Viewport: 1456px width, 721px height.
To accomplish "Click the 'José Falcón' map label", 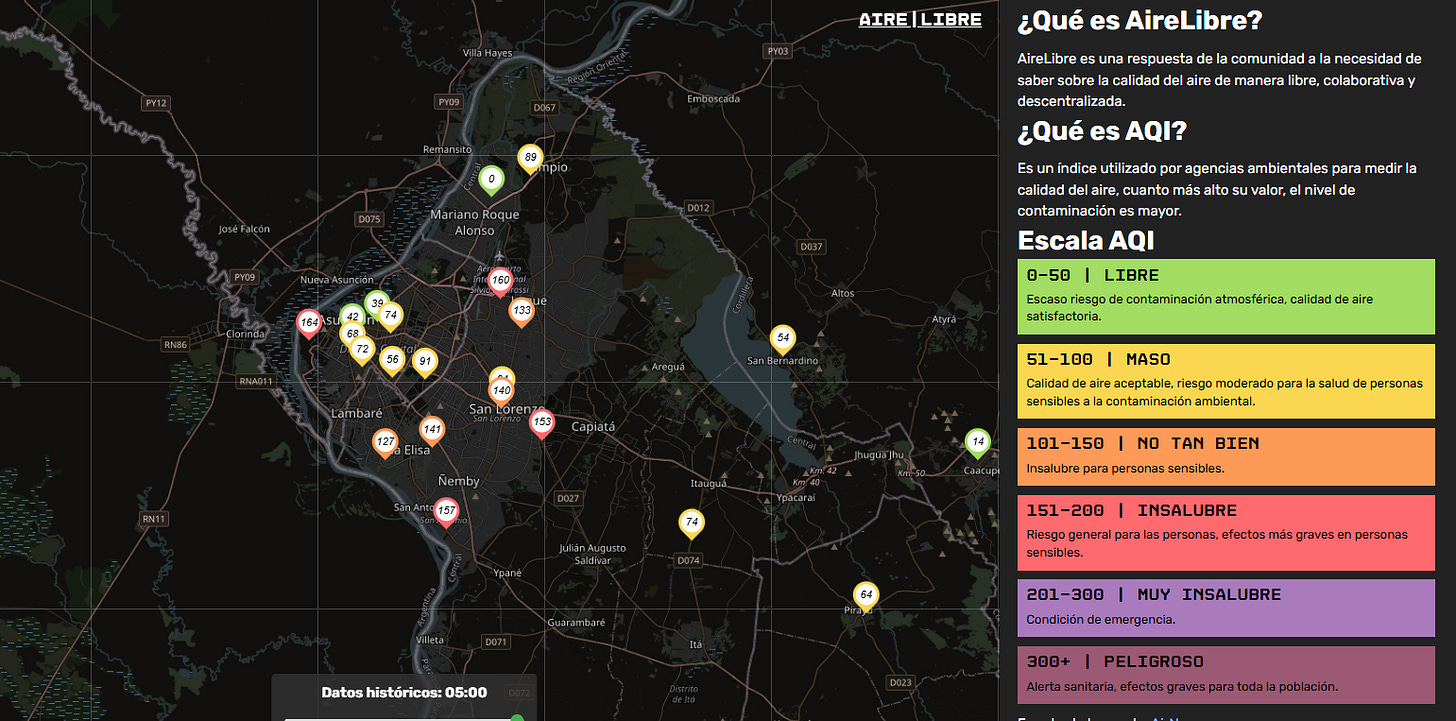I will click(x=245, y=229).
